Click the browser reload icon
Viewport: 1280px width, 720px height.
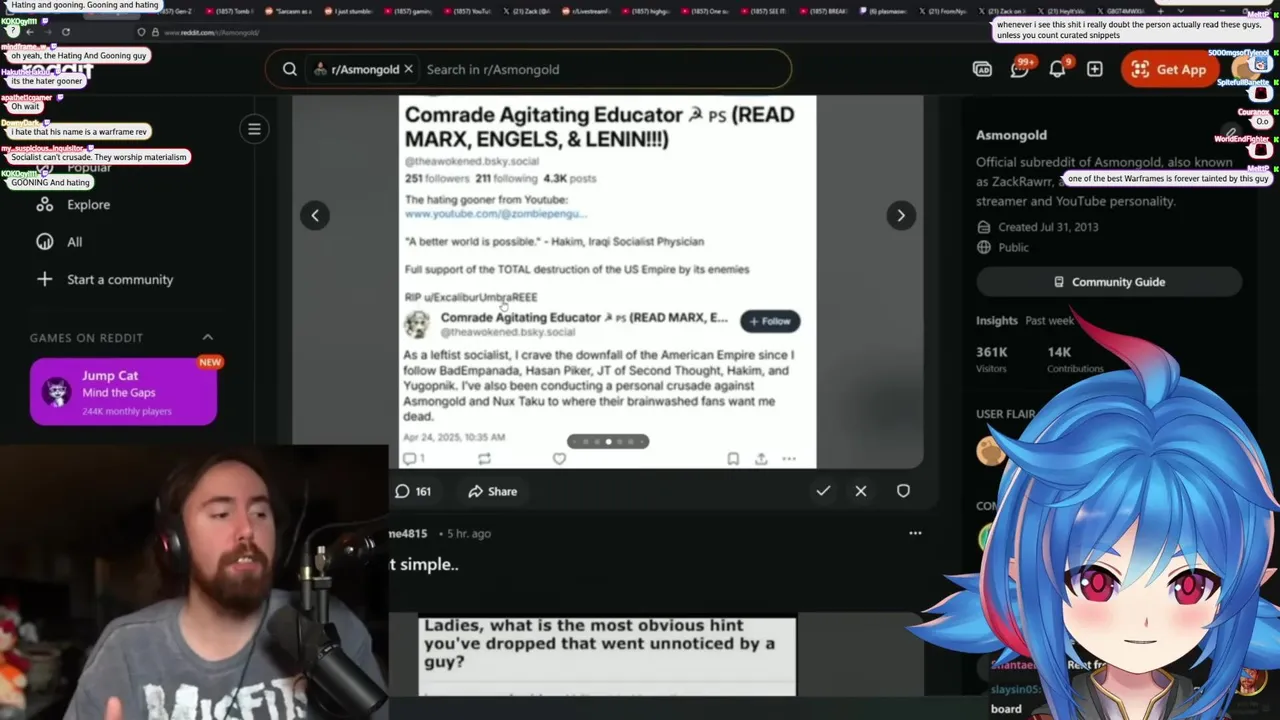tap(66, 32)
